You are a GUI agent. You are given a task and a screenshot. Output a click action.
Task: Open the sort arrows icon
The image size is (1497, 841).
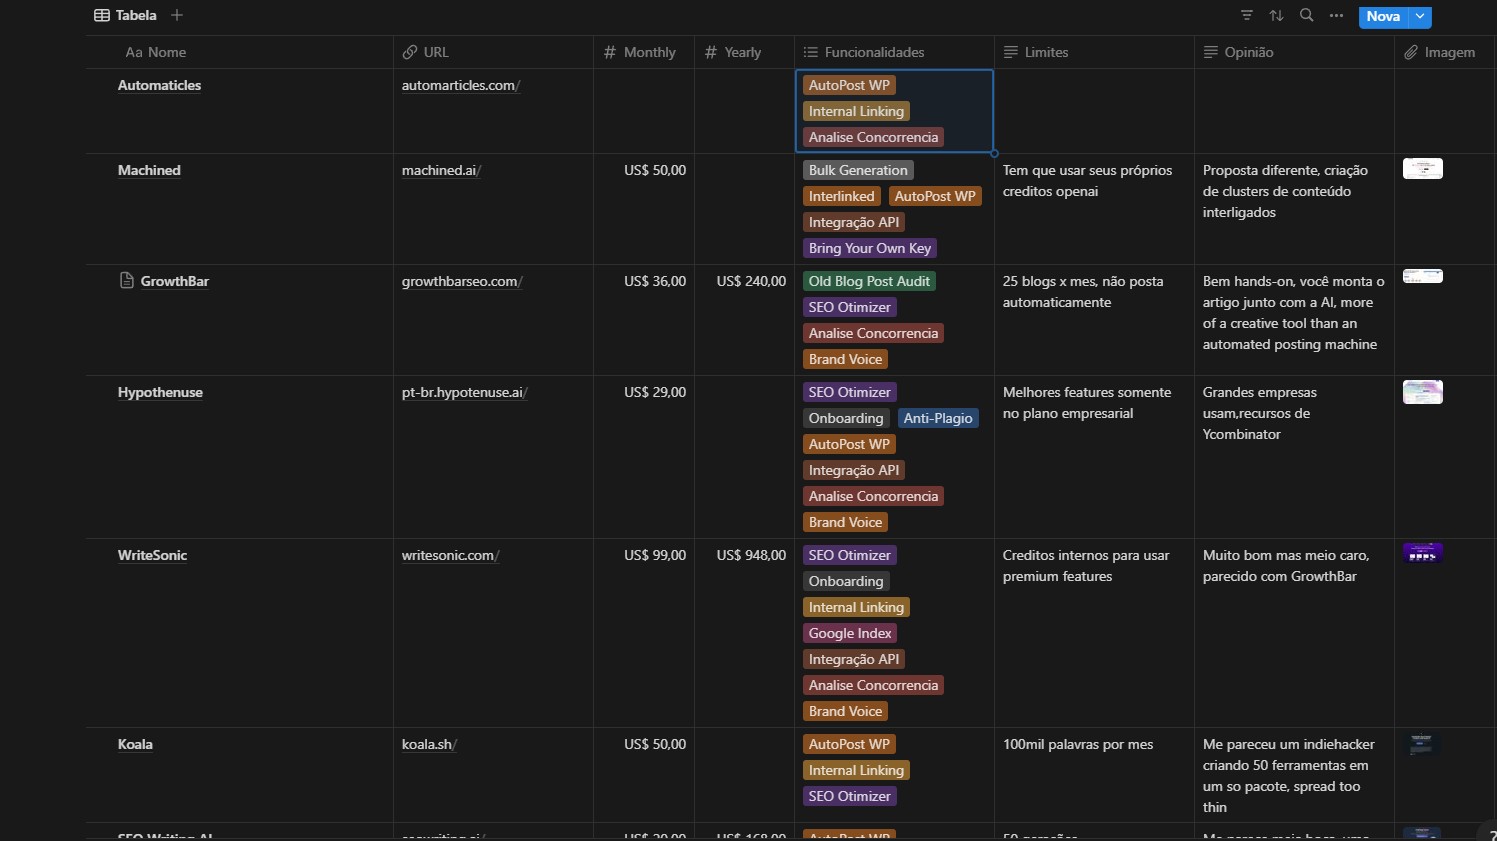[1276, 16]
